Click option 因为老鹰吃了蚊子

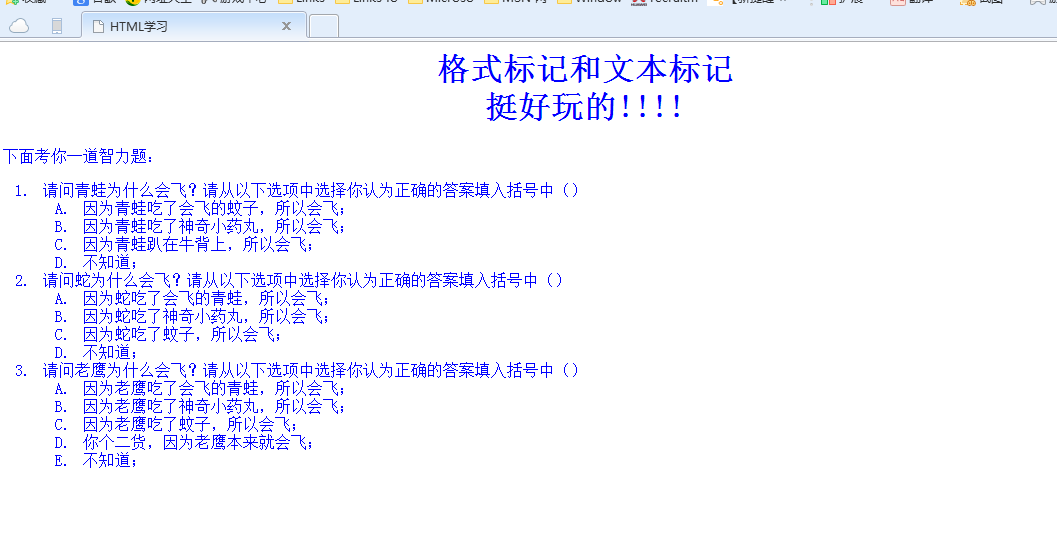190,424
